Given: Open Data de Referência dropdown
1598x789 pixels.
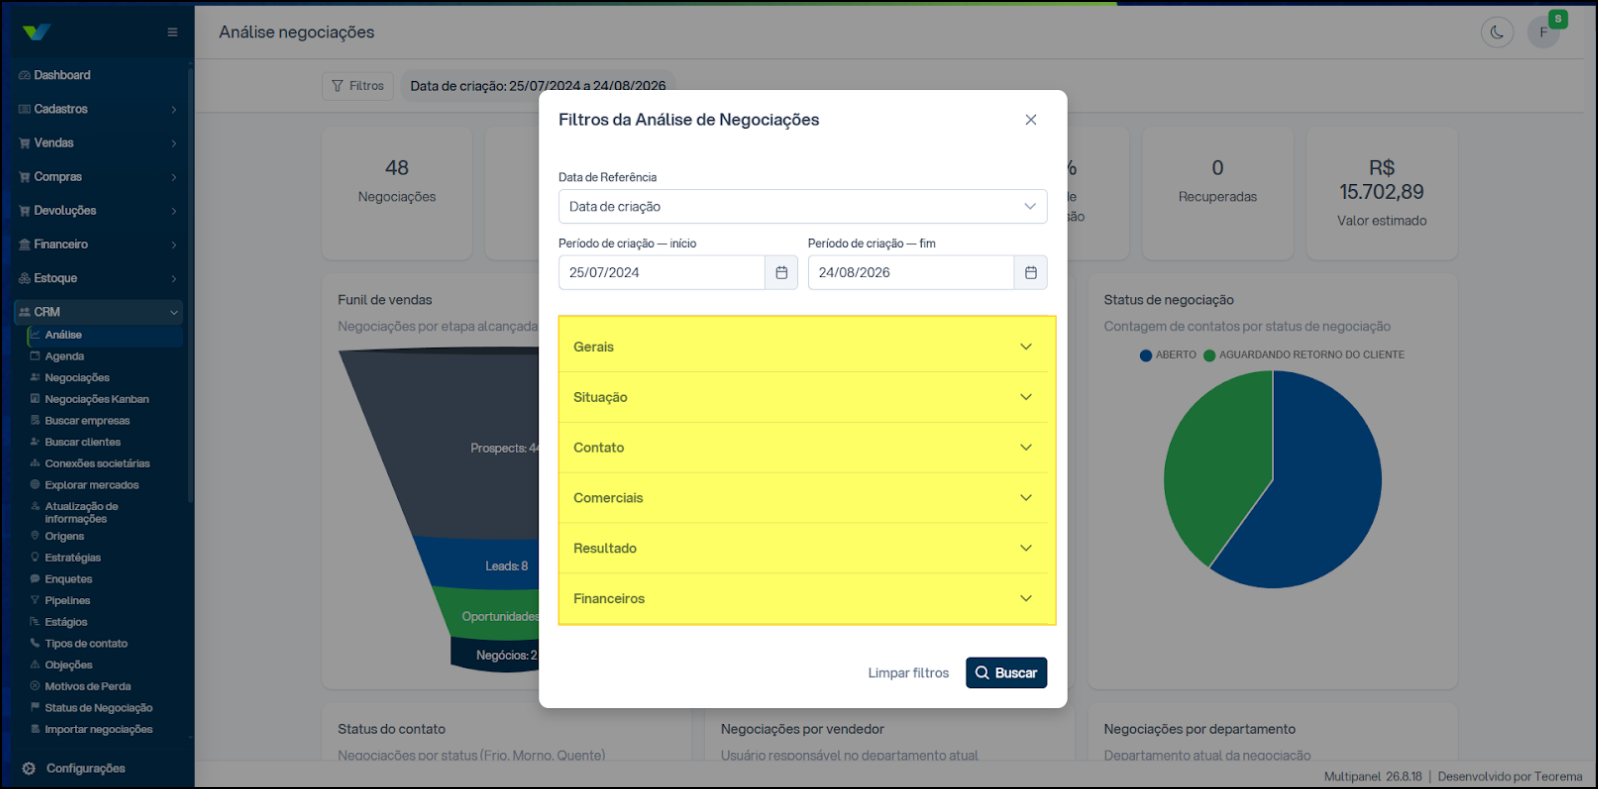Looking at the screenshot, I should (x=803, y=206).
